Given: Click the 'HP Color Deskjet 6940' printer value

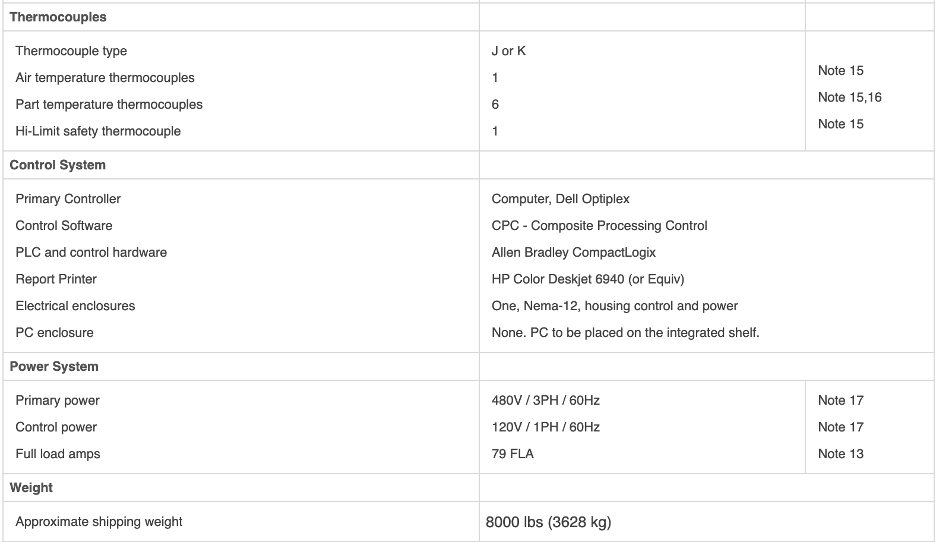Looking at the screenshot, I should tap(588, 279).
